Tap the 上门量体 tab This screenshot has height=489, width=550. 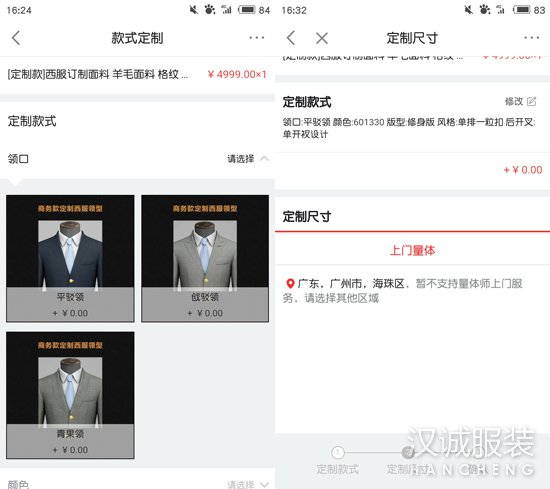(x=412, y=250)
